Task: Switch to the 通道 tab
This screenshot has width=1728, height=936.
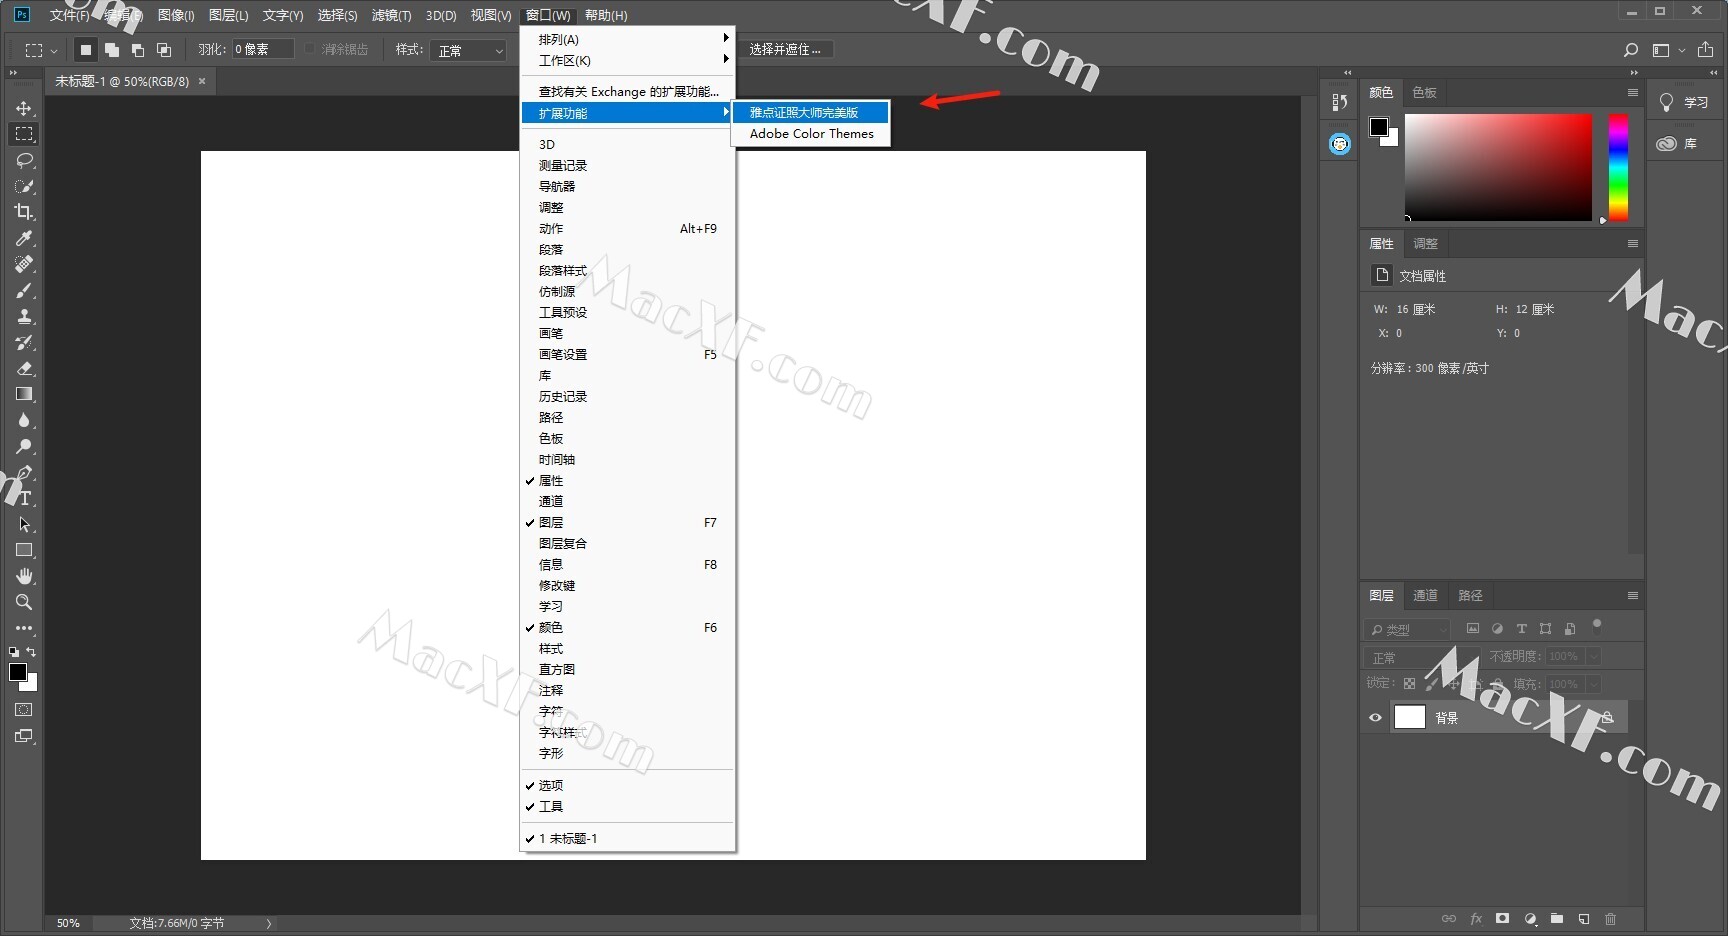Action: 1425,596
